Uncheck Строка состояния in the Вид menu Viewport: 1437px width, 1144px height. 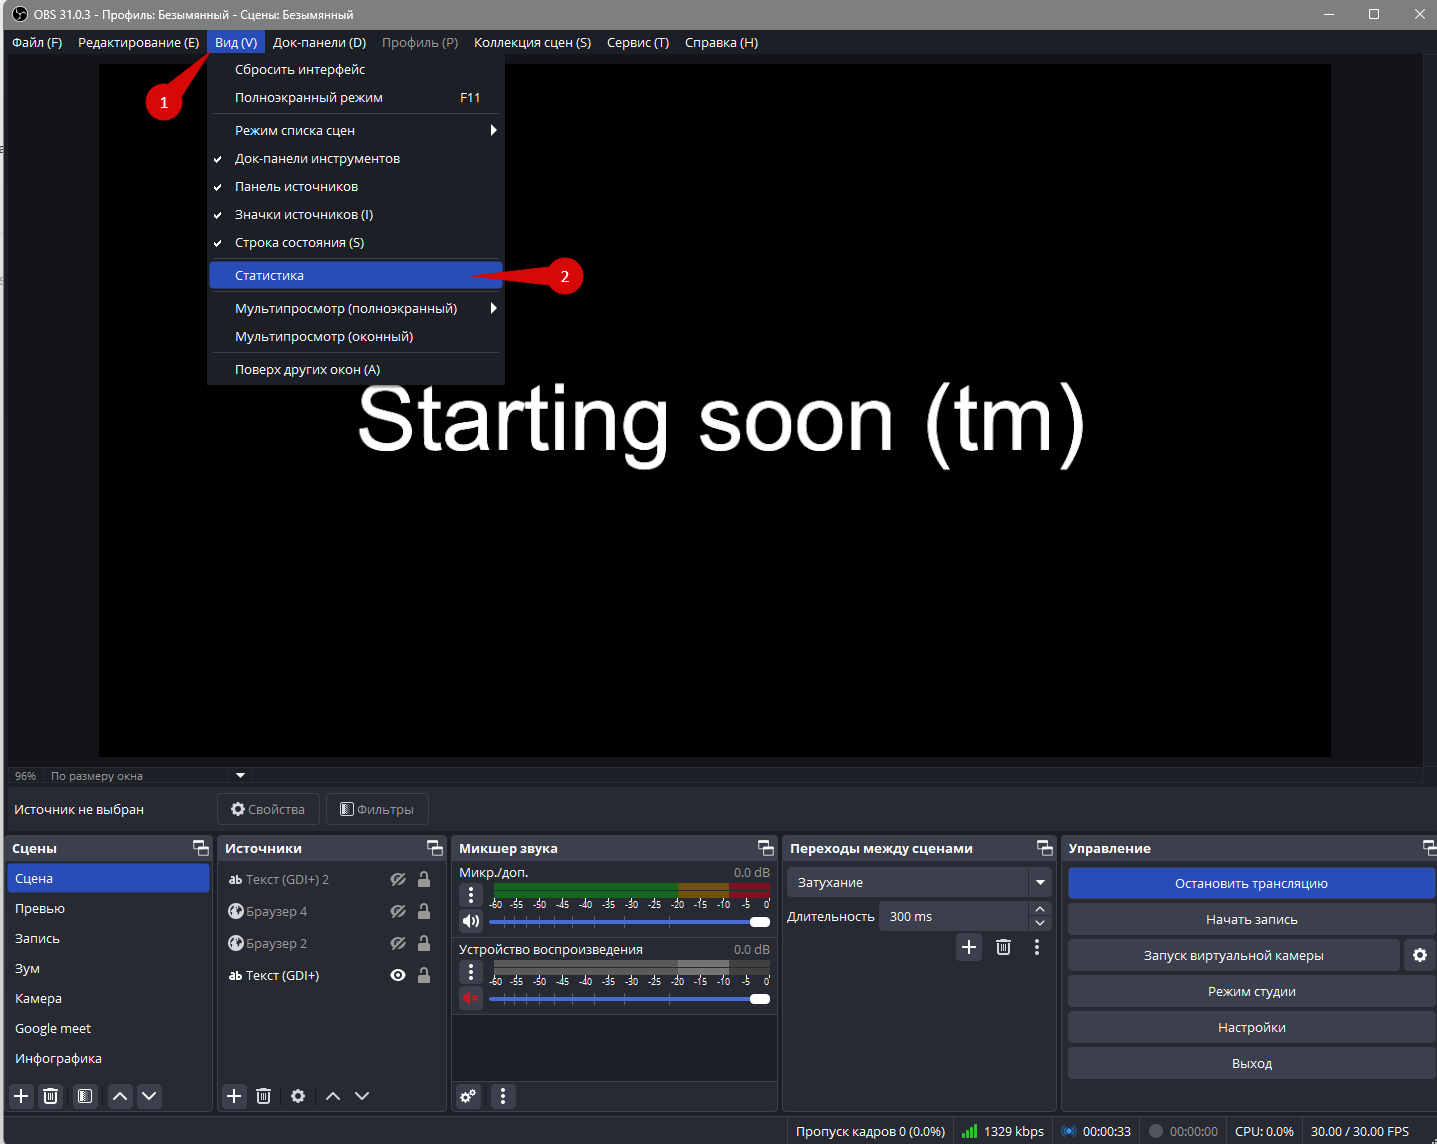click(x=355, y=243)
